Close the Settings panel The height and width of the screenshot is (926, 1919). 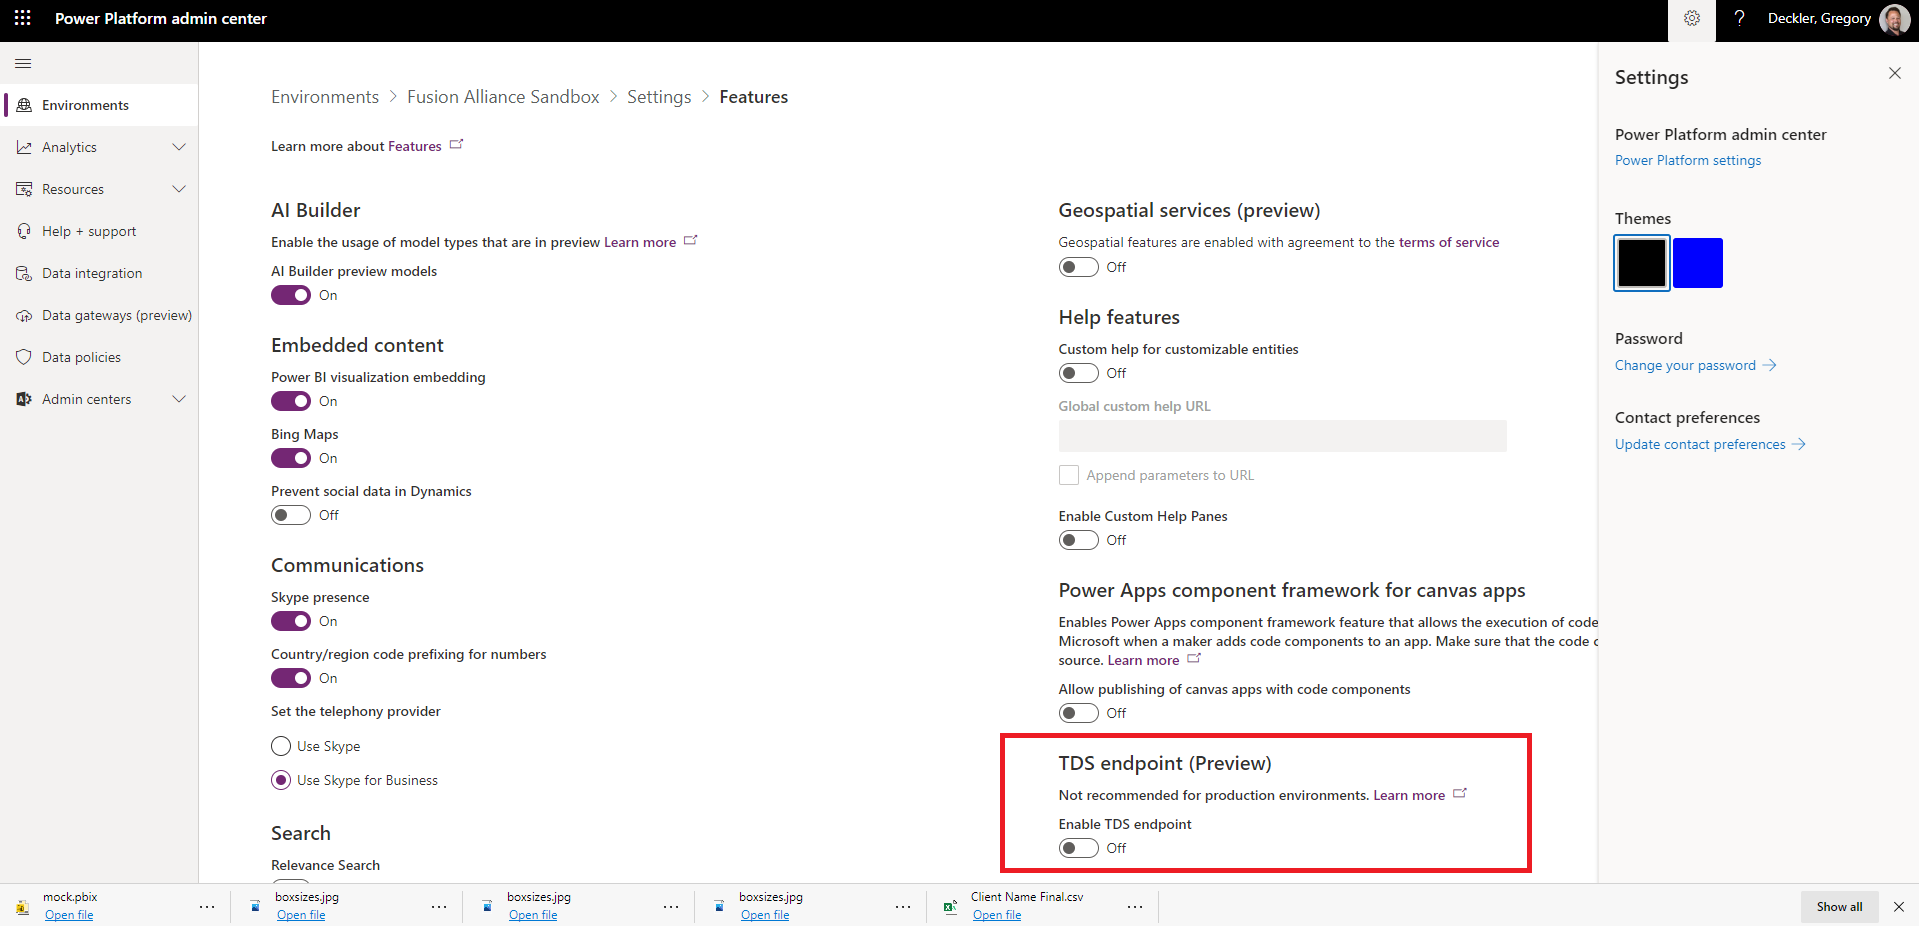tap(1894, 73)
